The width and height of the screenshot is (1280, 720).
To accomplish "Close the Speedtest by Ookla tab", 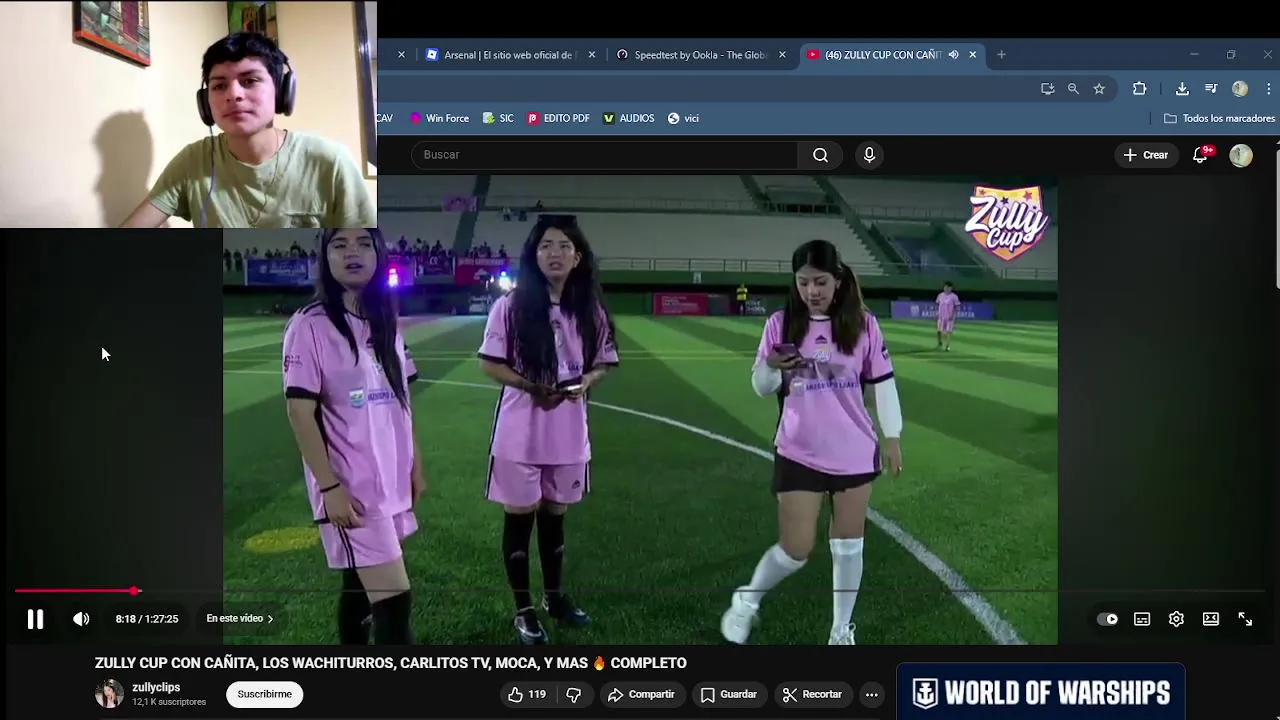I will point(782,55).
